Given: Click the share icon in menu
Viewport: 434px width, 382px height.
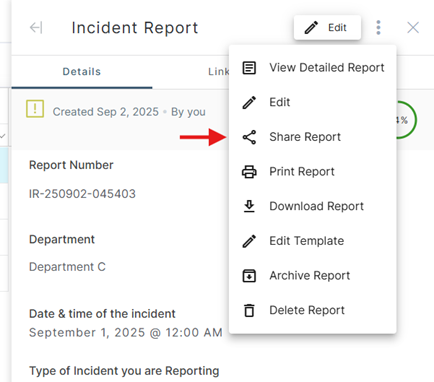Looking at the screenshot, I should (249, 137).
